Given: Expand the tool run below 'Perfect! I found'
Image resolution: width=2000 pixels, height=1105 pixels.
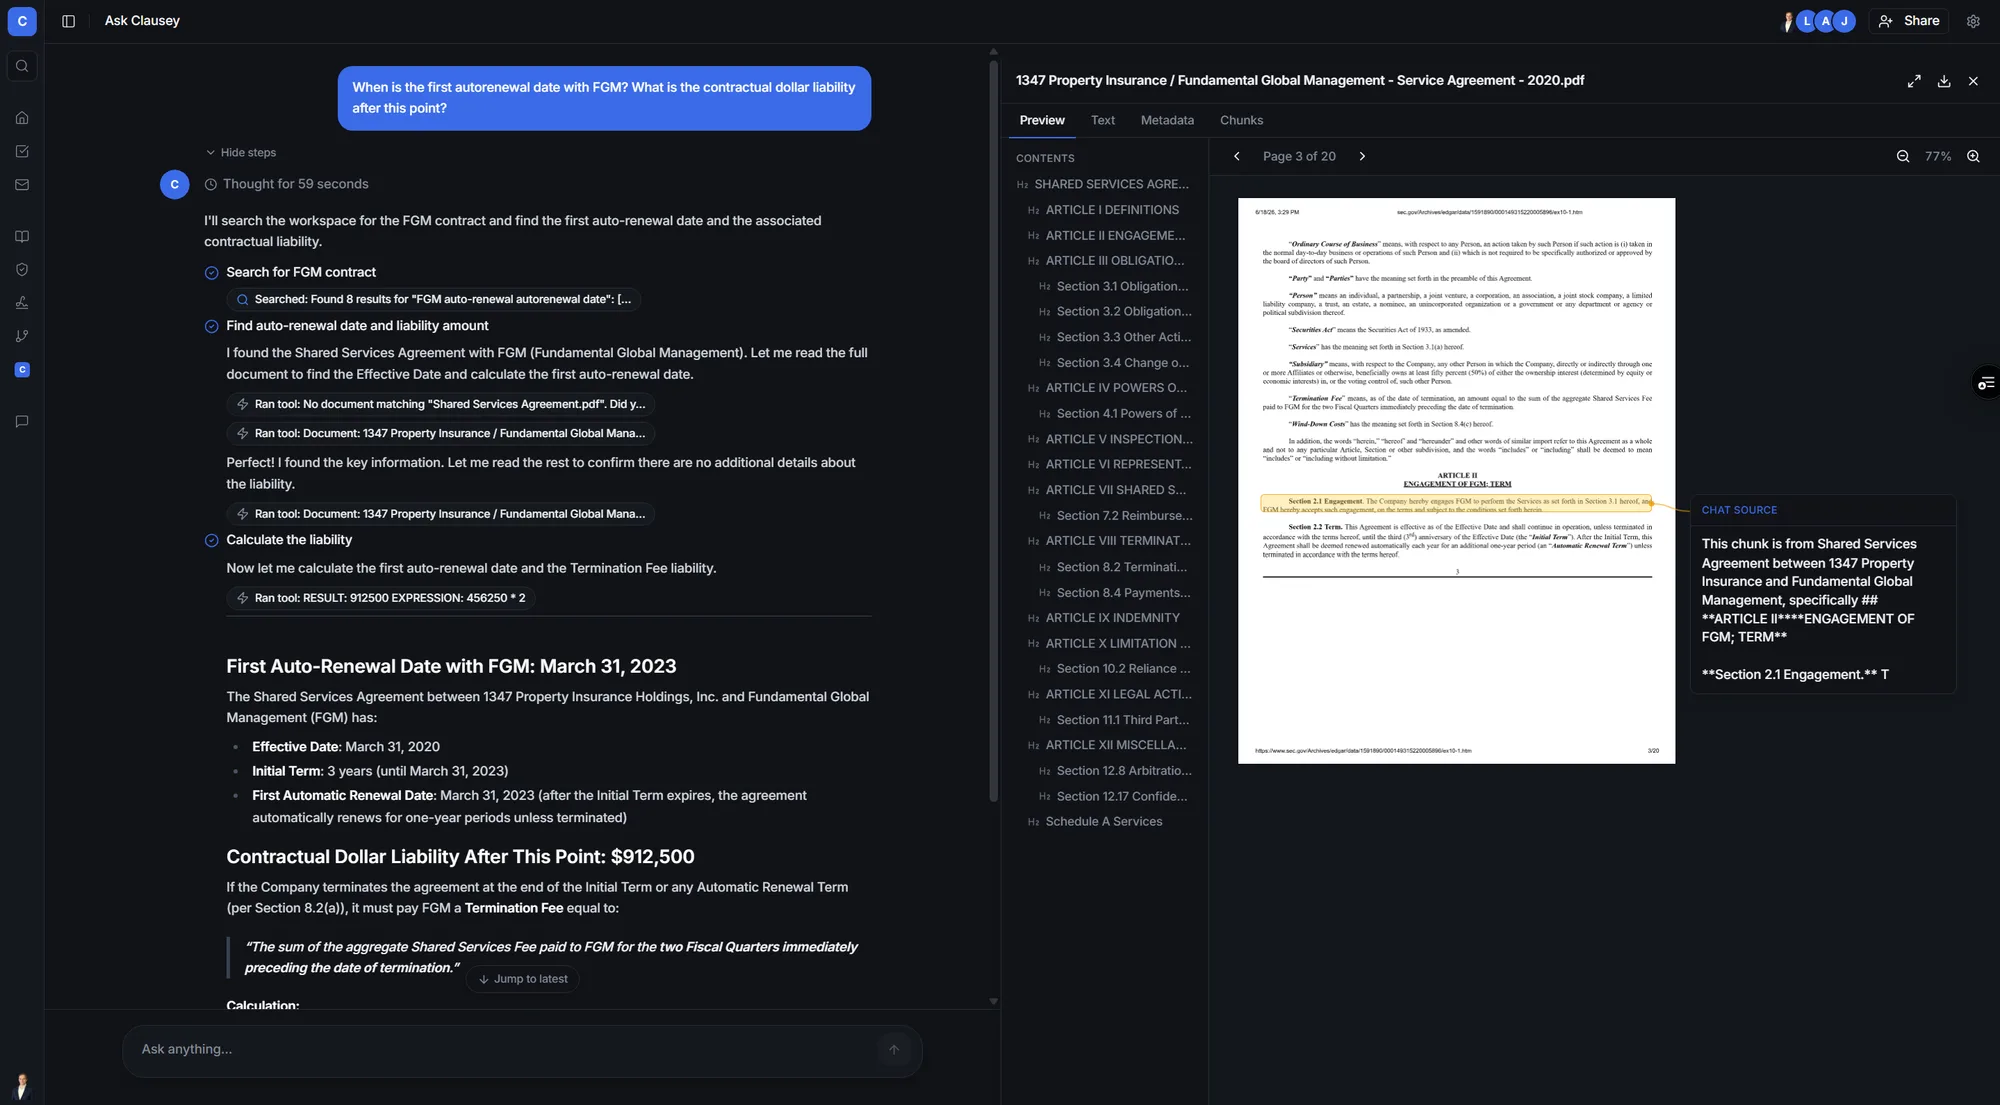Looking at the screenshot, I should pos(441,514).
